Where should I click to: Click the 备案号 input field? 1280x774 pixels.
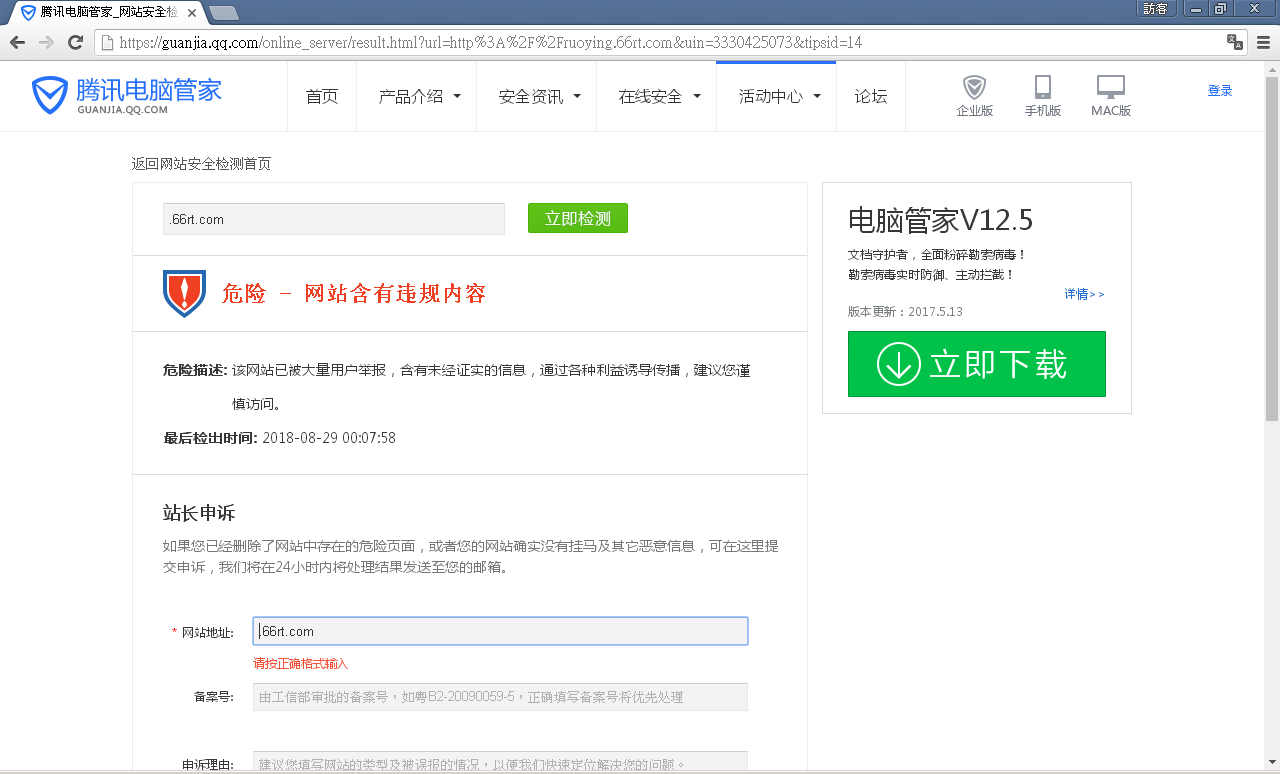[x=500, y=697]
